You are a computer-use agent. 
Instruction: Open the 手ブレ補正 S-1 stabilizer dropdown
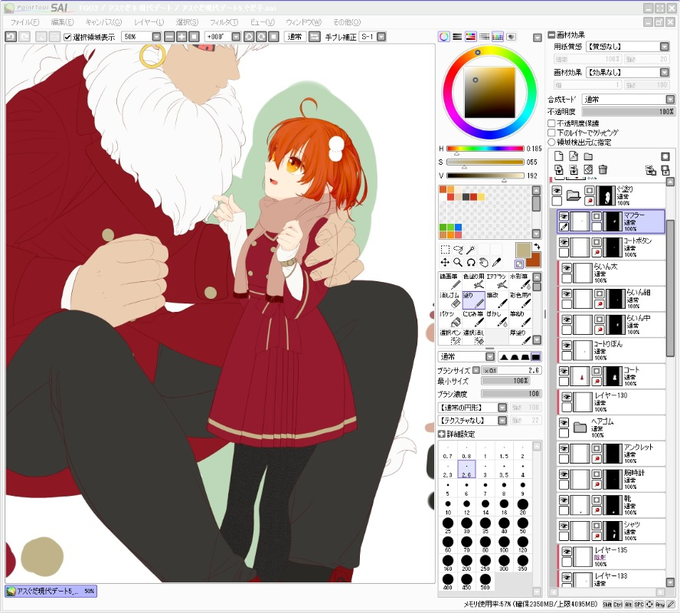[381, 37]
